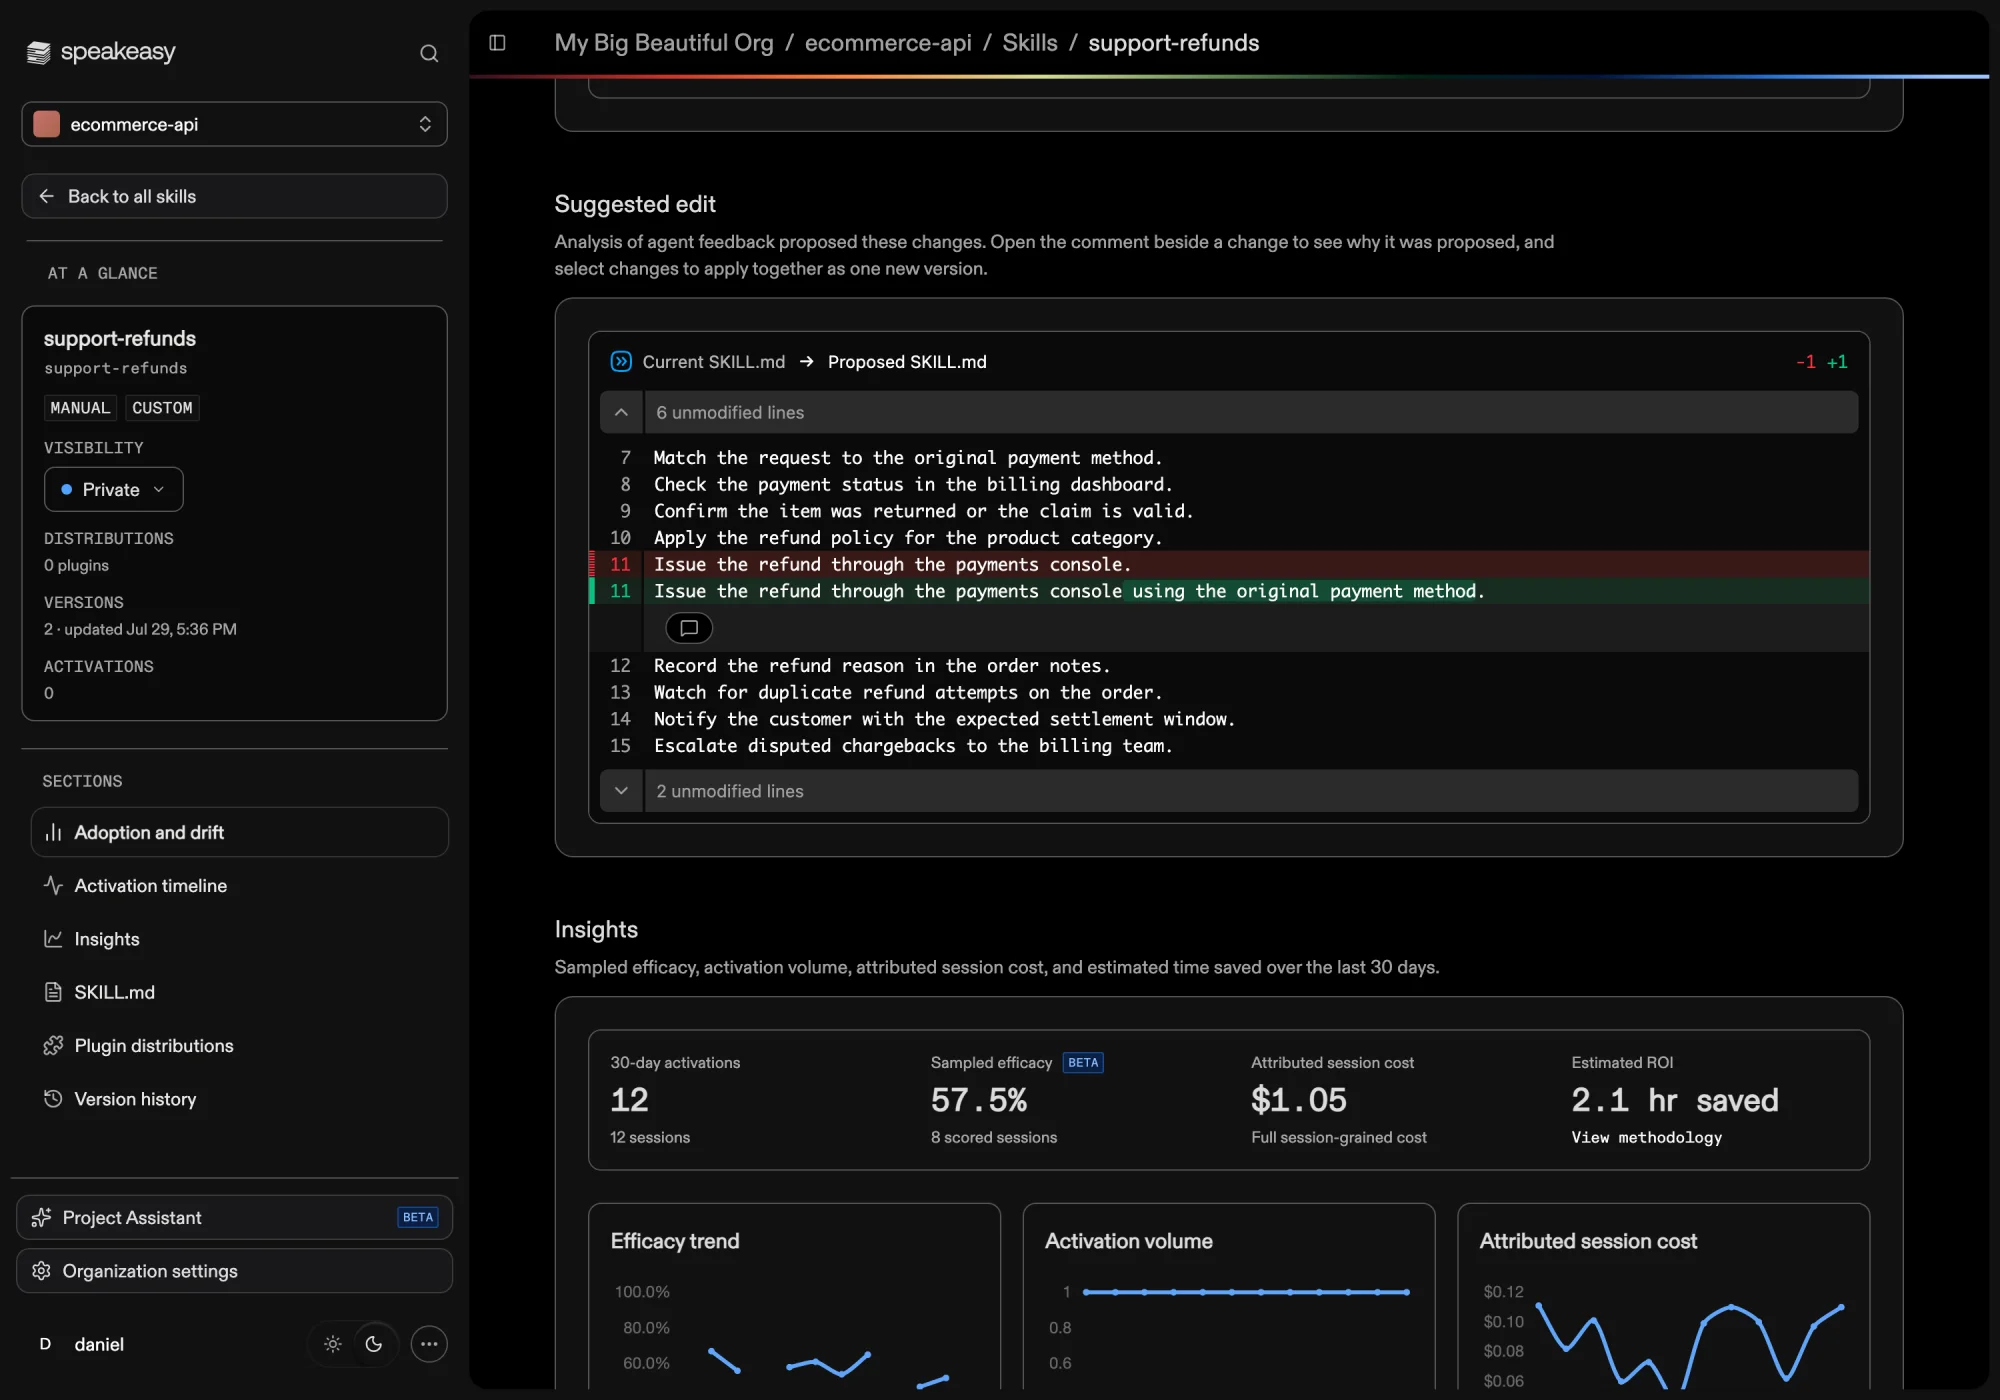This screenshot has width=2000, height=1400.
Task: Click the Activation volume chart title
Action: tap(1128, 1241)
